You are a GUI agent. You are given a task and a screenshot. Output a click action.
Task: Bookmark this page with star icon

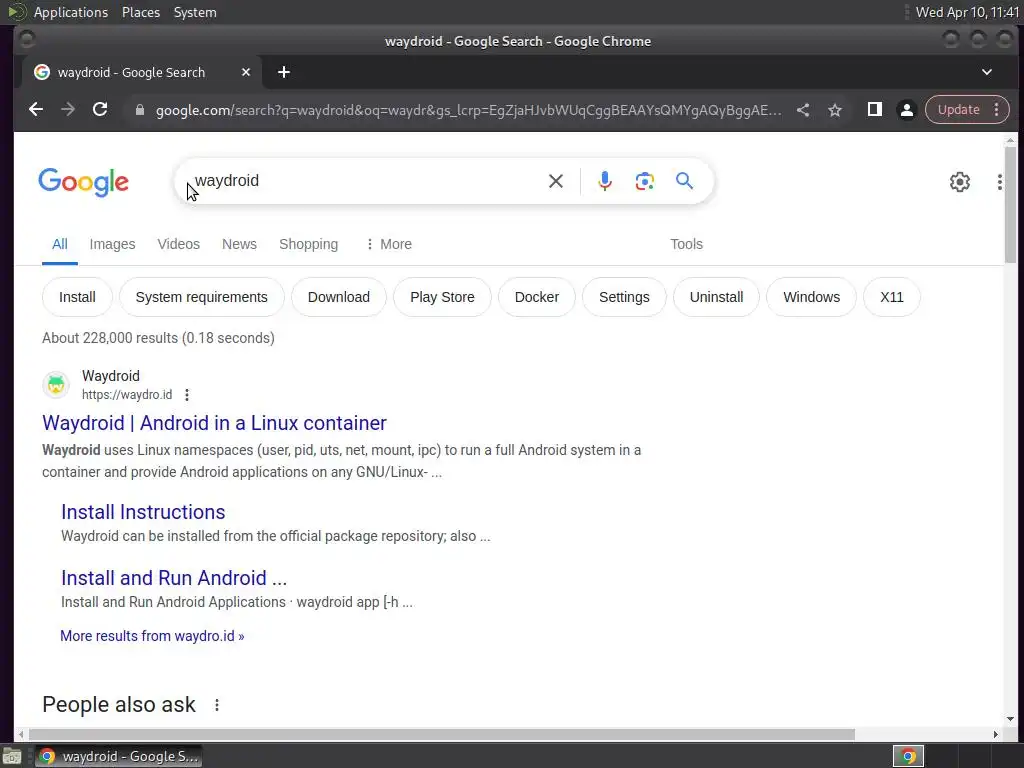point(835,110)
